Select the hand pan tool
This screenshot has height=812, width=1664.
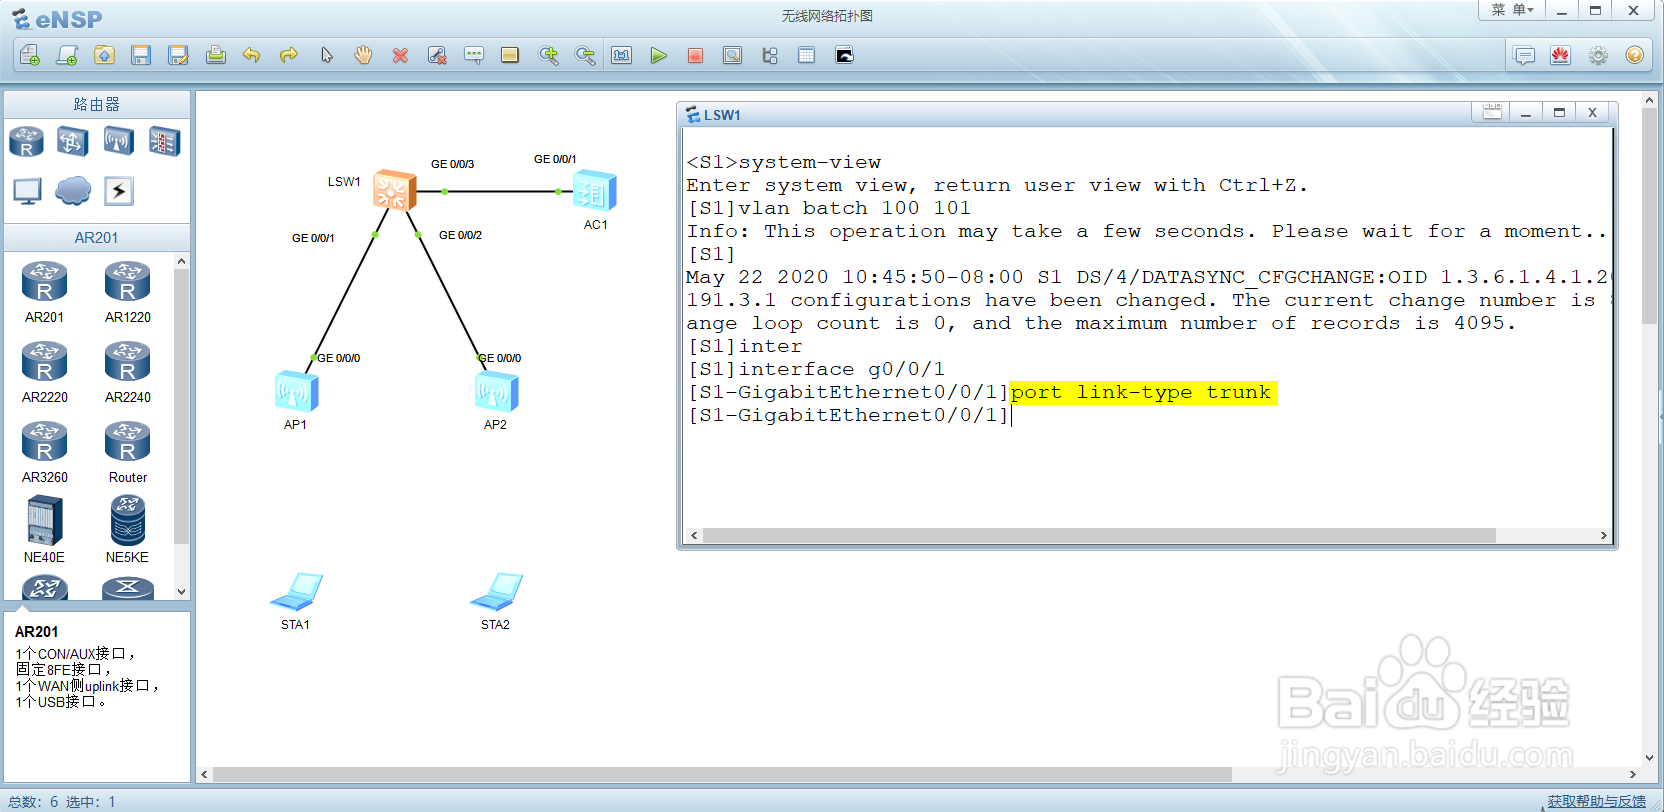[x=363, y=55]
